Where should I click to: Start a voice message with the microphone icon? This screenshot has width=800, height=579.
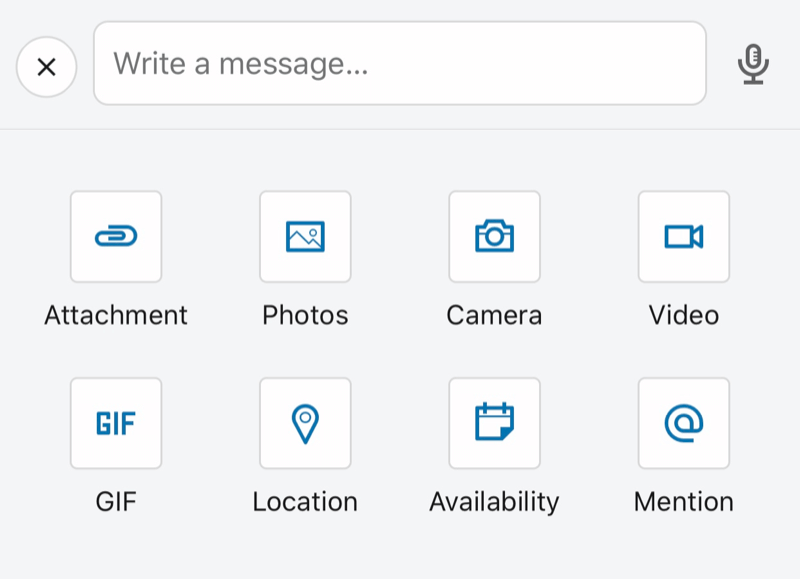pos(753,64)
